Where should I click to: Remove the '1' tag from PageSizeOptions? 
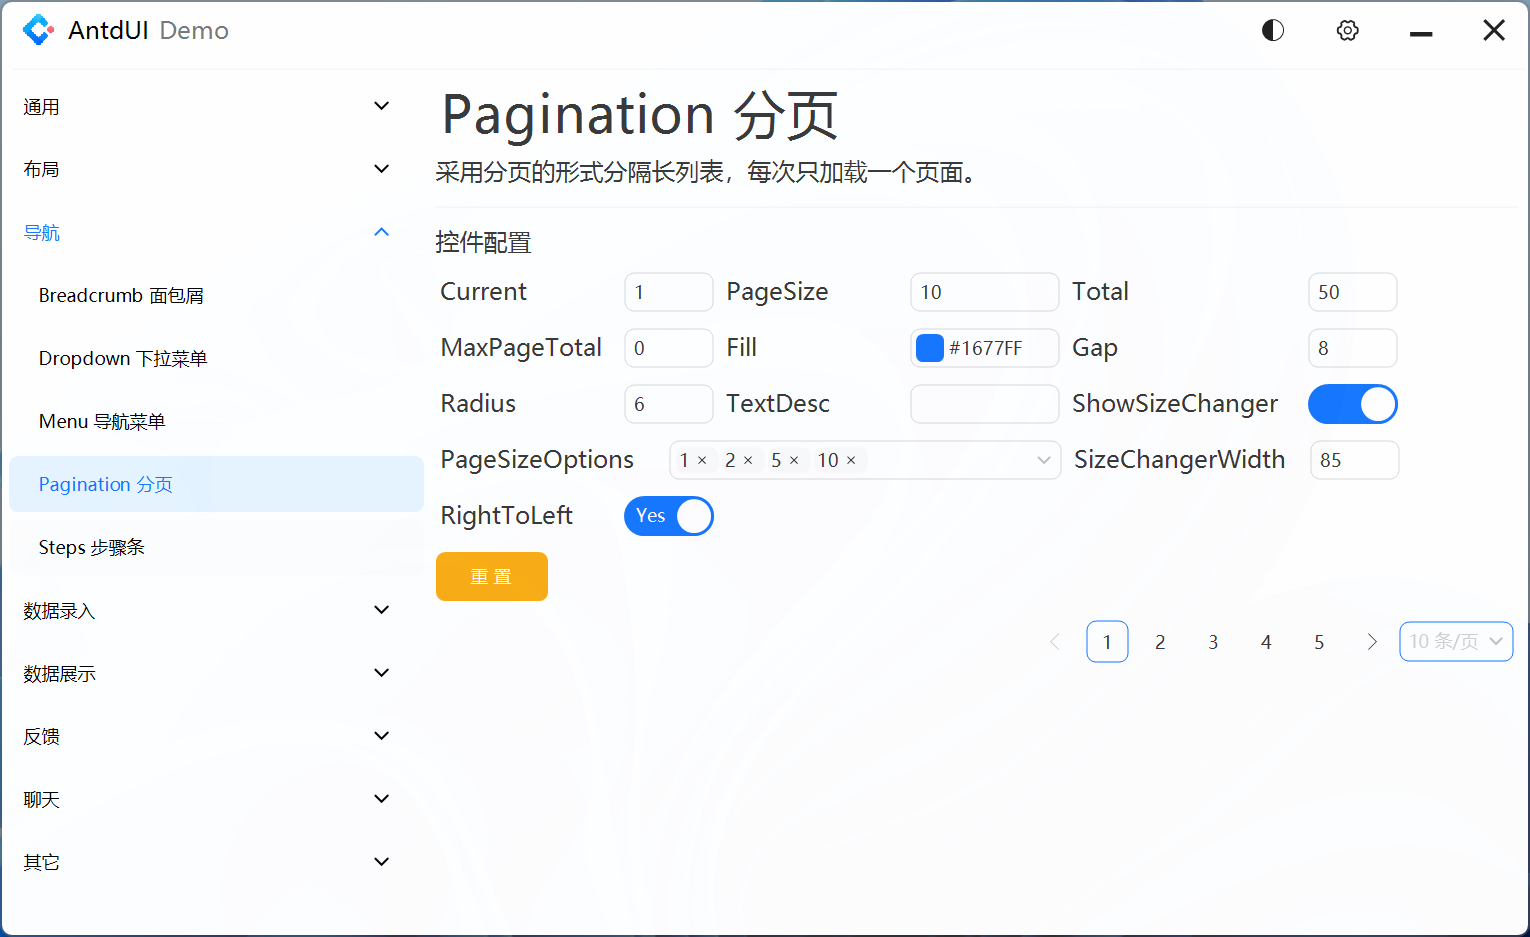click(701, 460)
